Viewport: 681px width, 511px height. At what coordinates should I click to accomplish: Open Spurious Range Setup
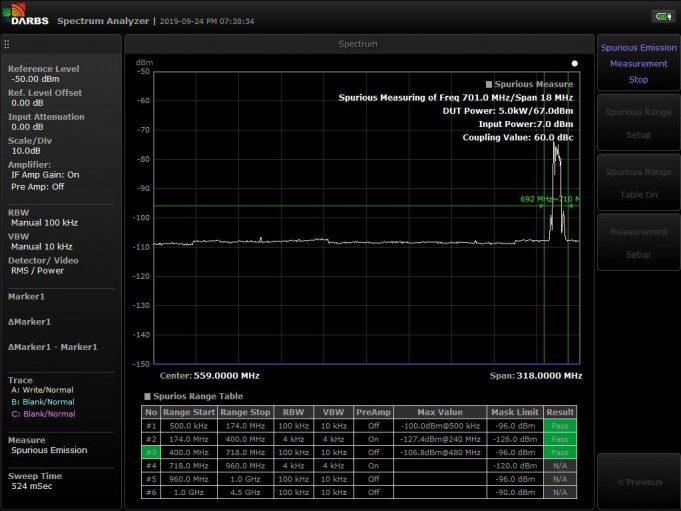637,123
